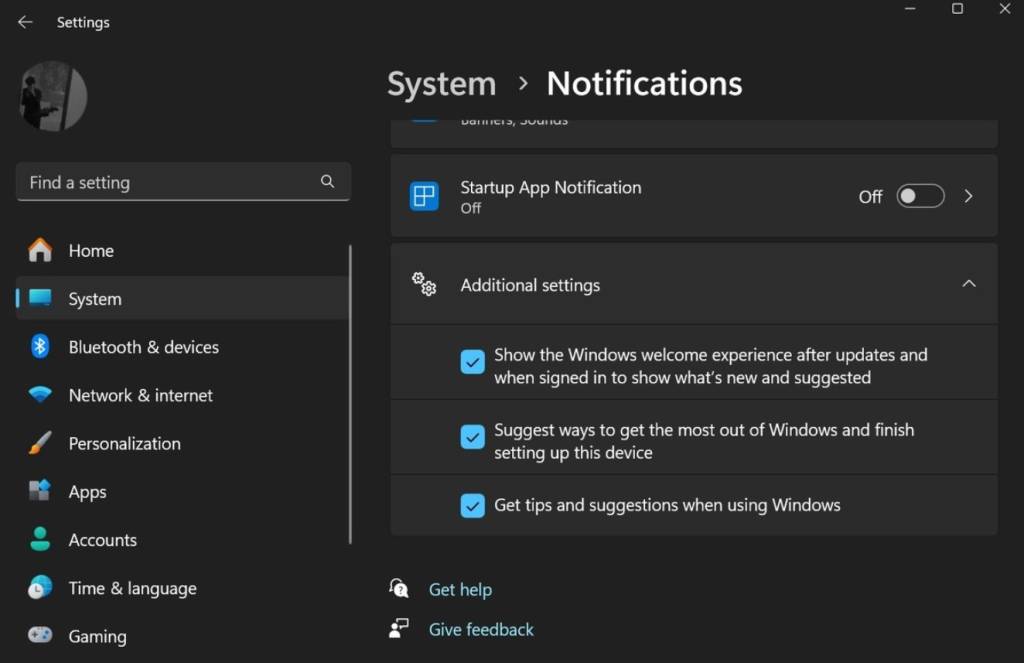Collapse the Additional settings section
Image resolution: width=1024 pixels, height=663 pixels.
pyautogui.click(x=968, y=284)
